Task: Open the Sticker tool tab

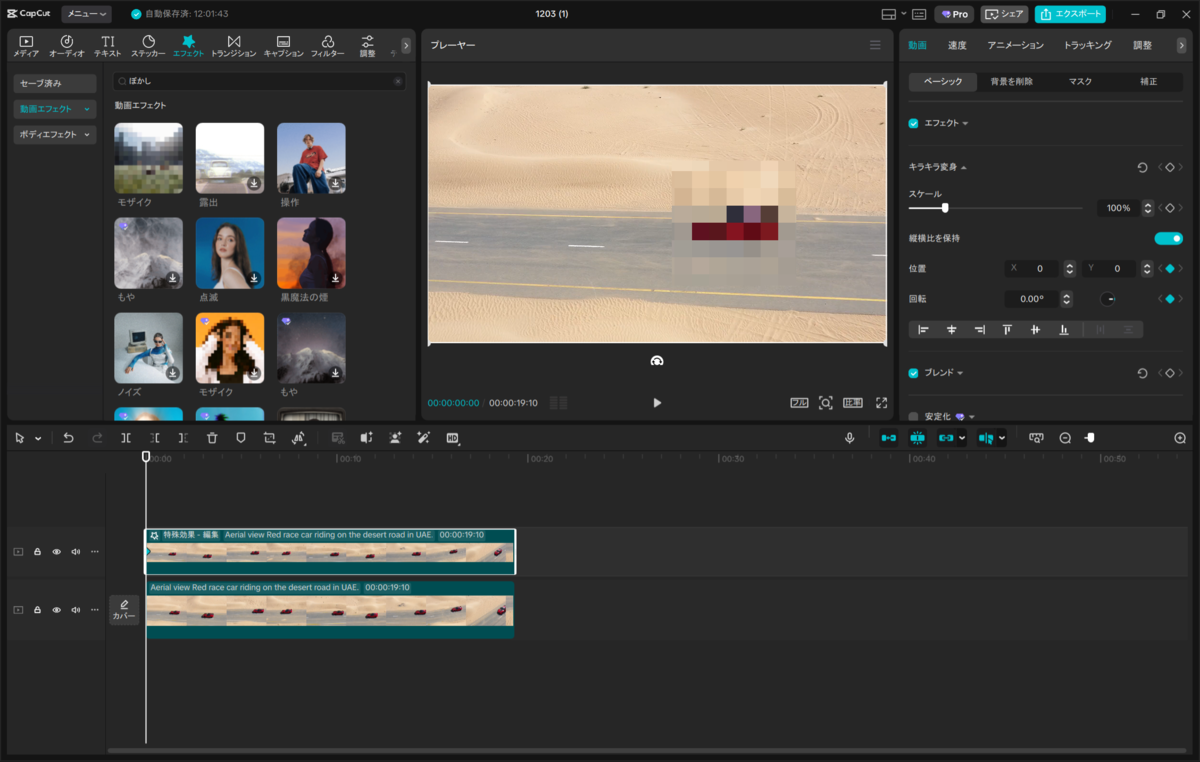Action: click(148, 46)
